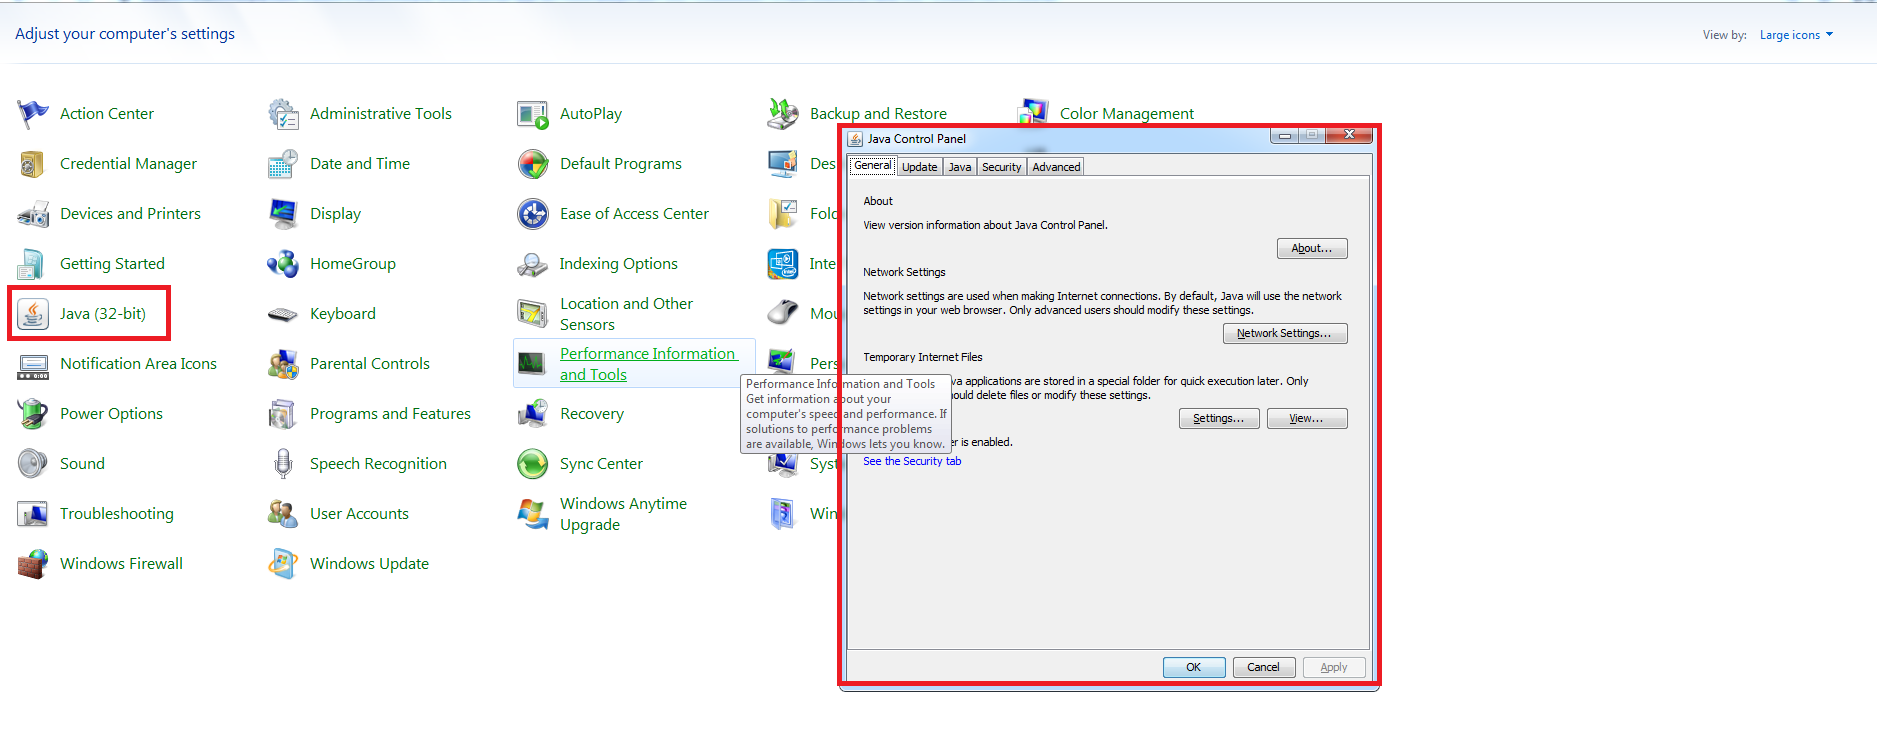Click the Sound speaker icon
This screenshot has height=749, width=1877.
coord(33,464)
